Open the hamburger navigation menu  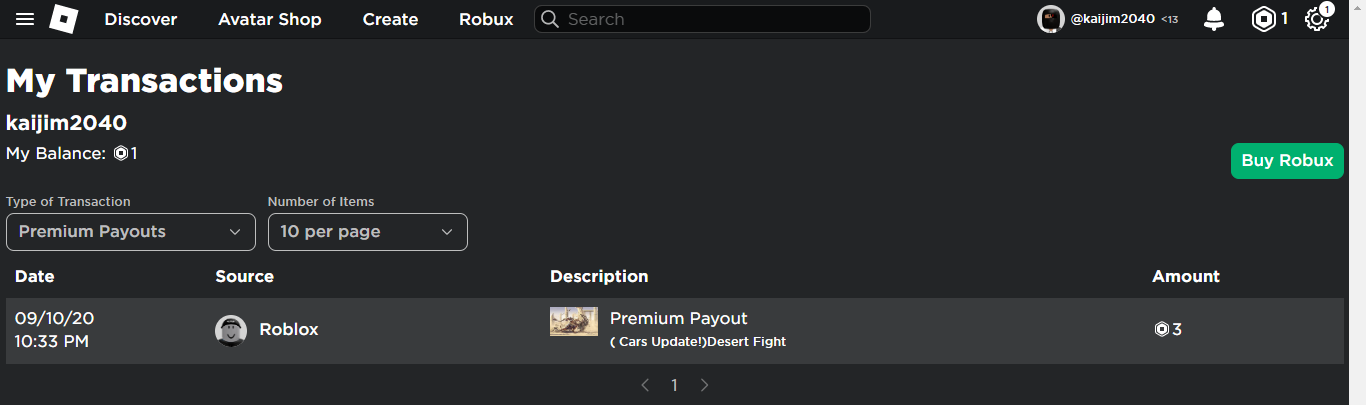[x=25, y=19]
